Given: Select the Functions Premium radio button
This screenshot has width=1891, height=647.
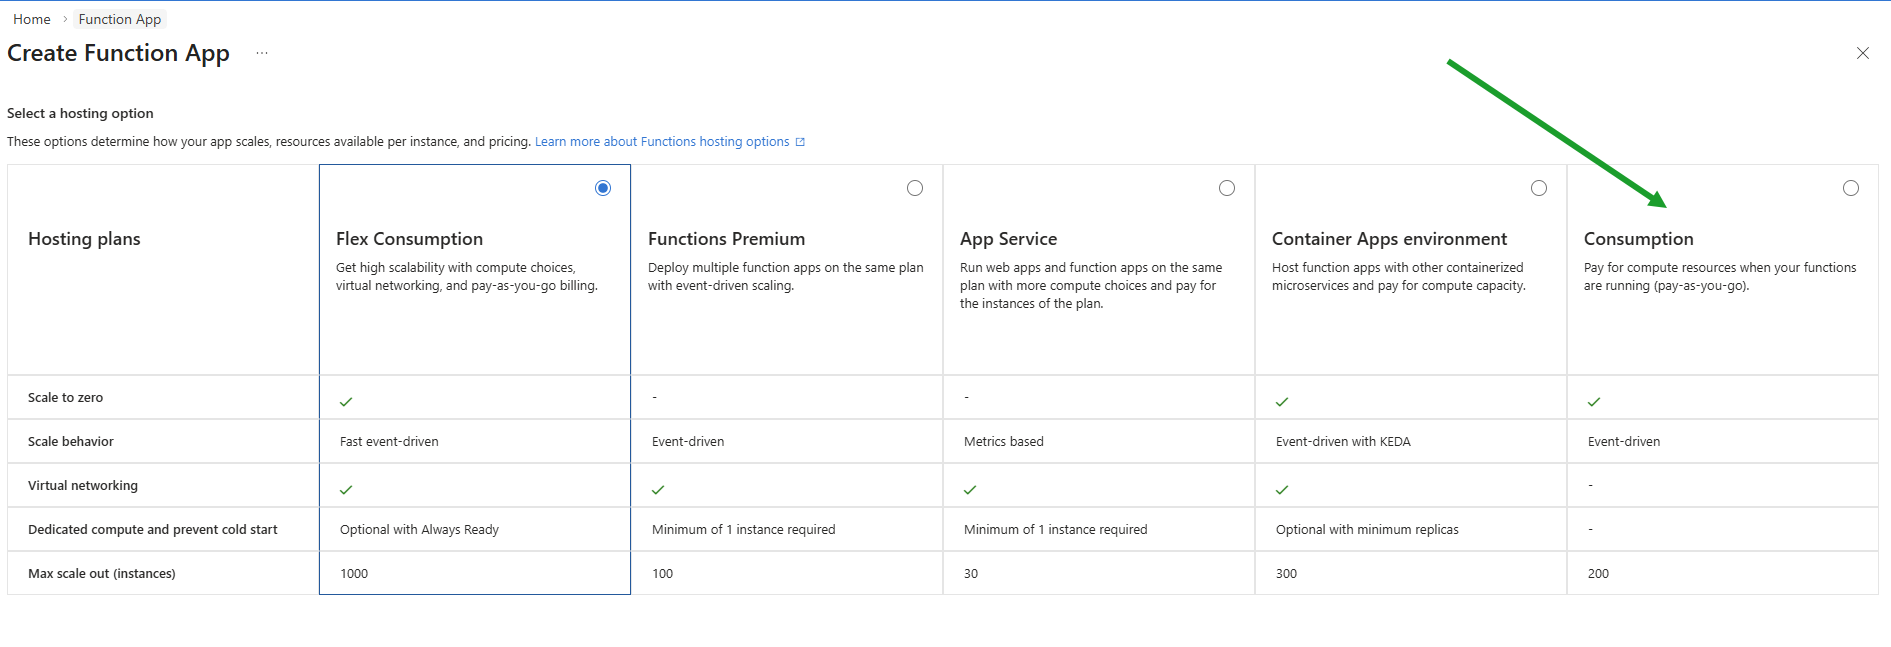Looking at the screenshot, I should point(915,188).
